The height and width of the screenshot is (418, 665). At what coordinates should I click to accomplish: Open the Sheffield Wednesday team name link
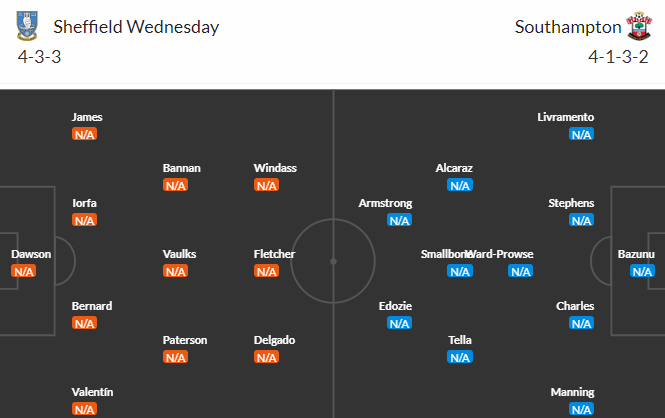136,27
